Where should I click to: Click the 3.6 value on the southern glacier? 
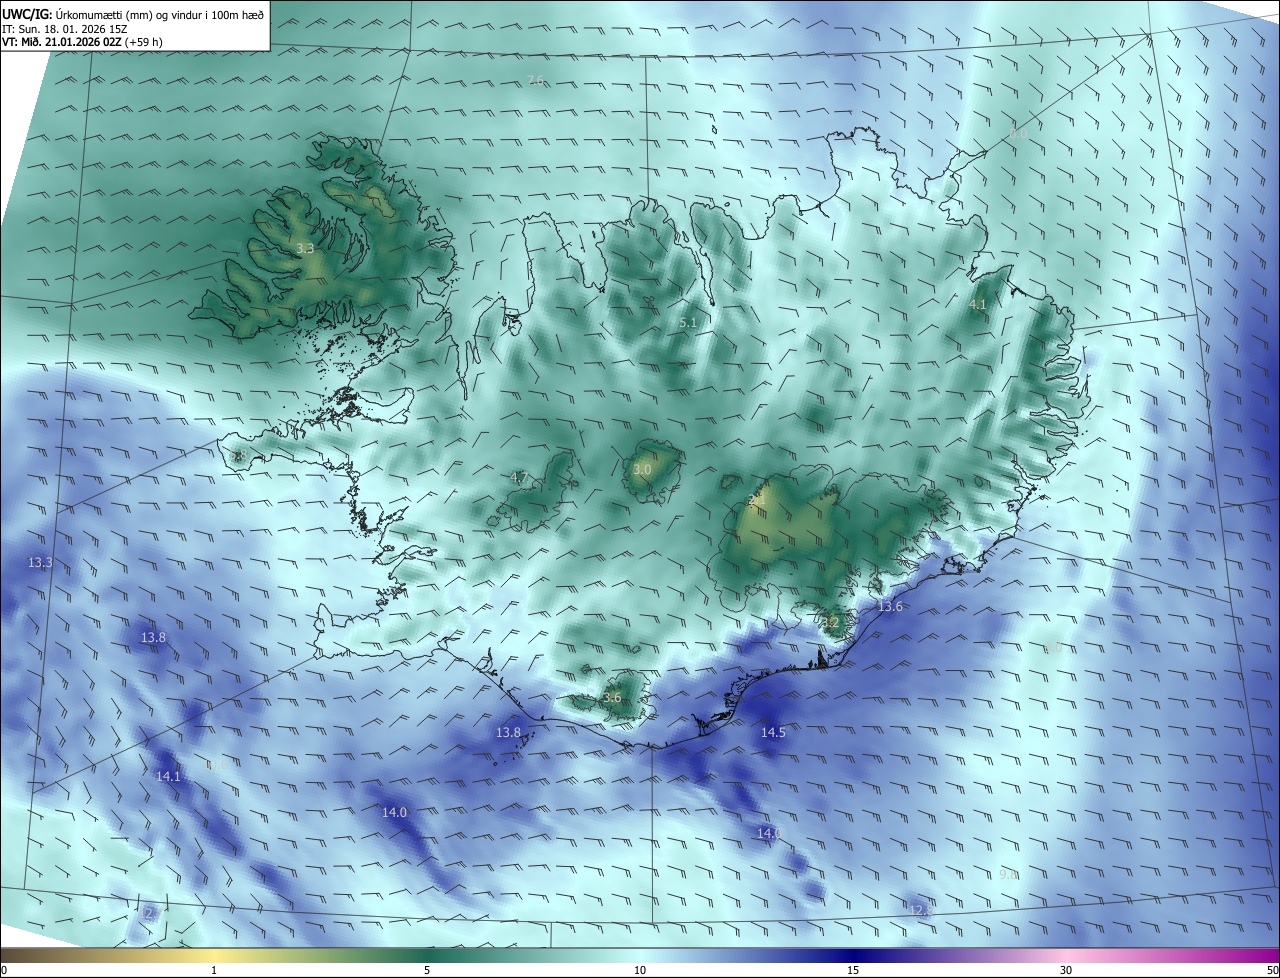click(612, 698)
